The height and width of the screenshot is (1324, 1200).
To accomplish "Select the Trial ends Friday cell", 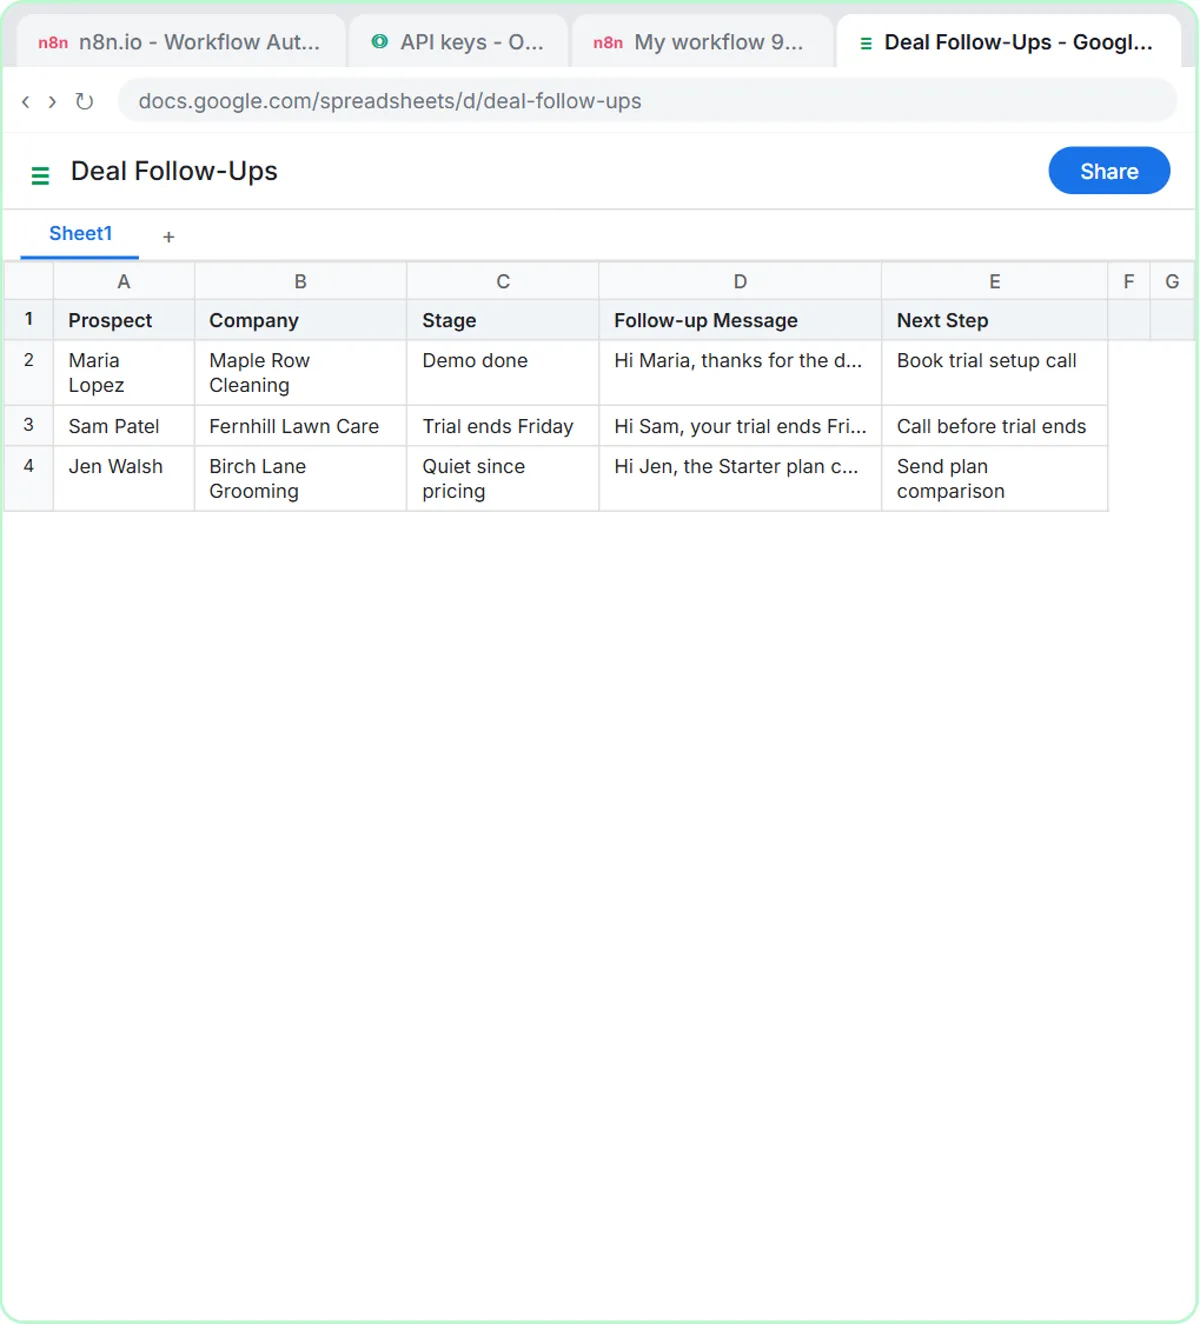I will point(503,426).
